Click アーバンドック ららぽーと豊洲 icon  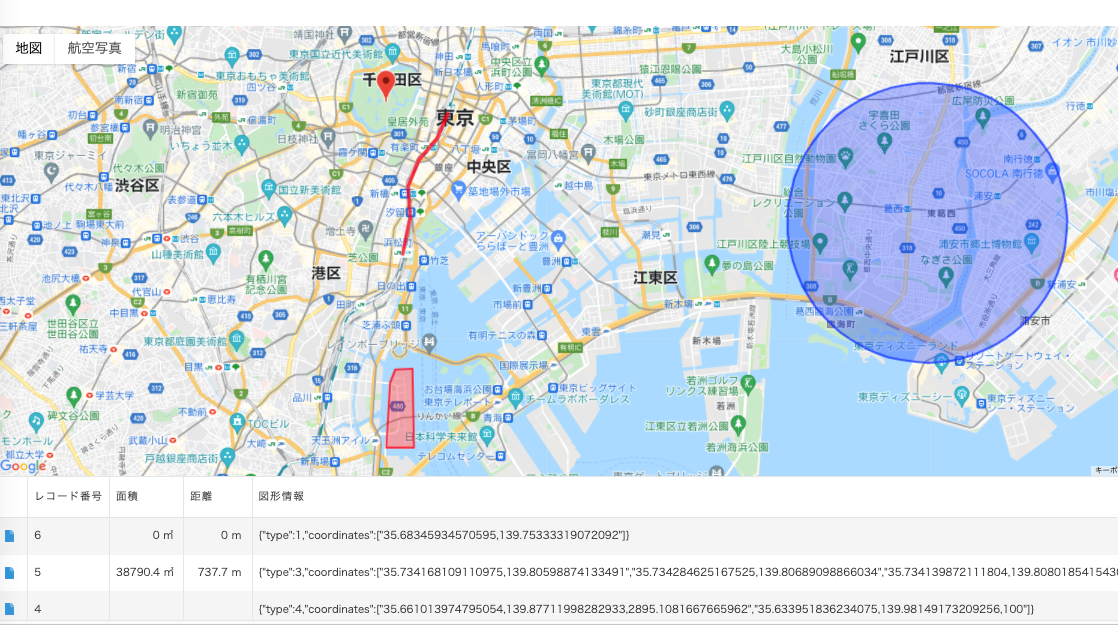[558, 238]
